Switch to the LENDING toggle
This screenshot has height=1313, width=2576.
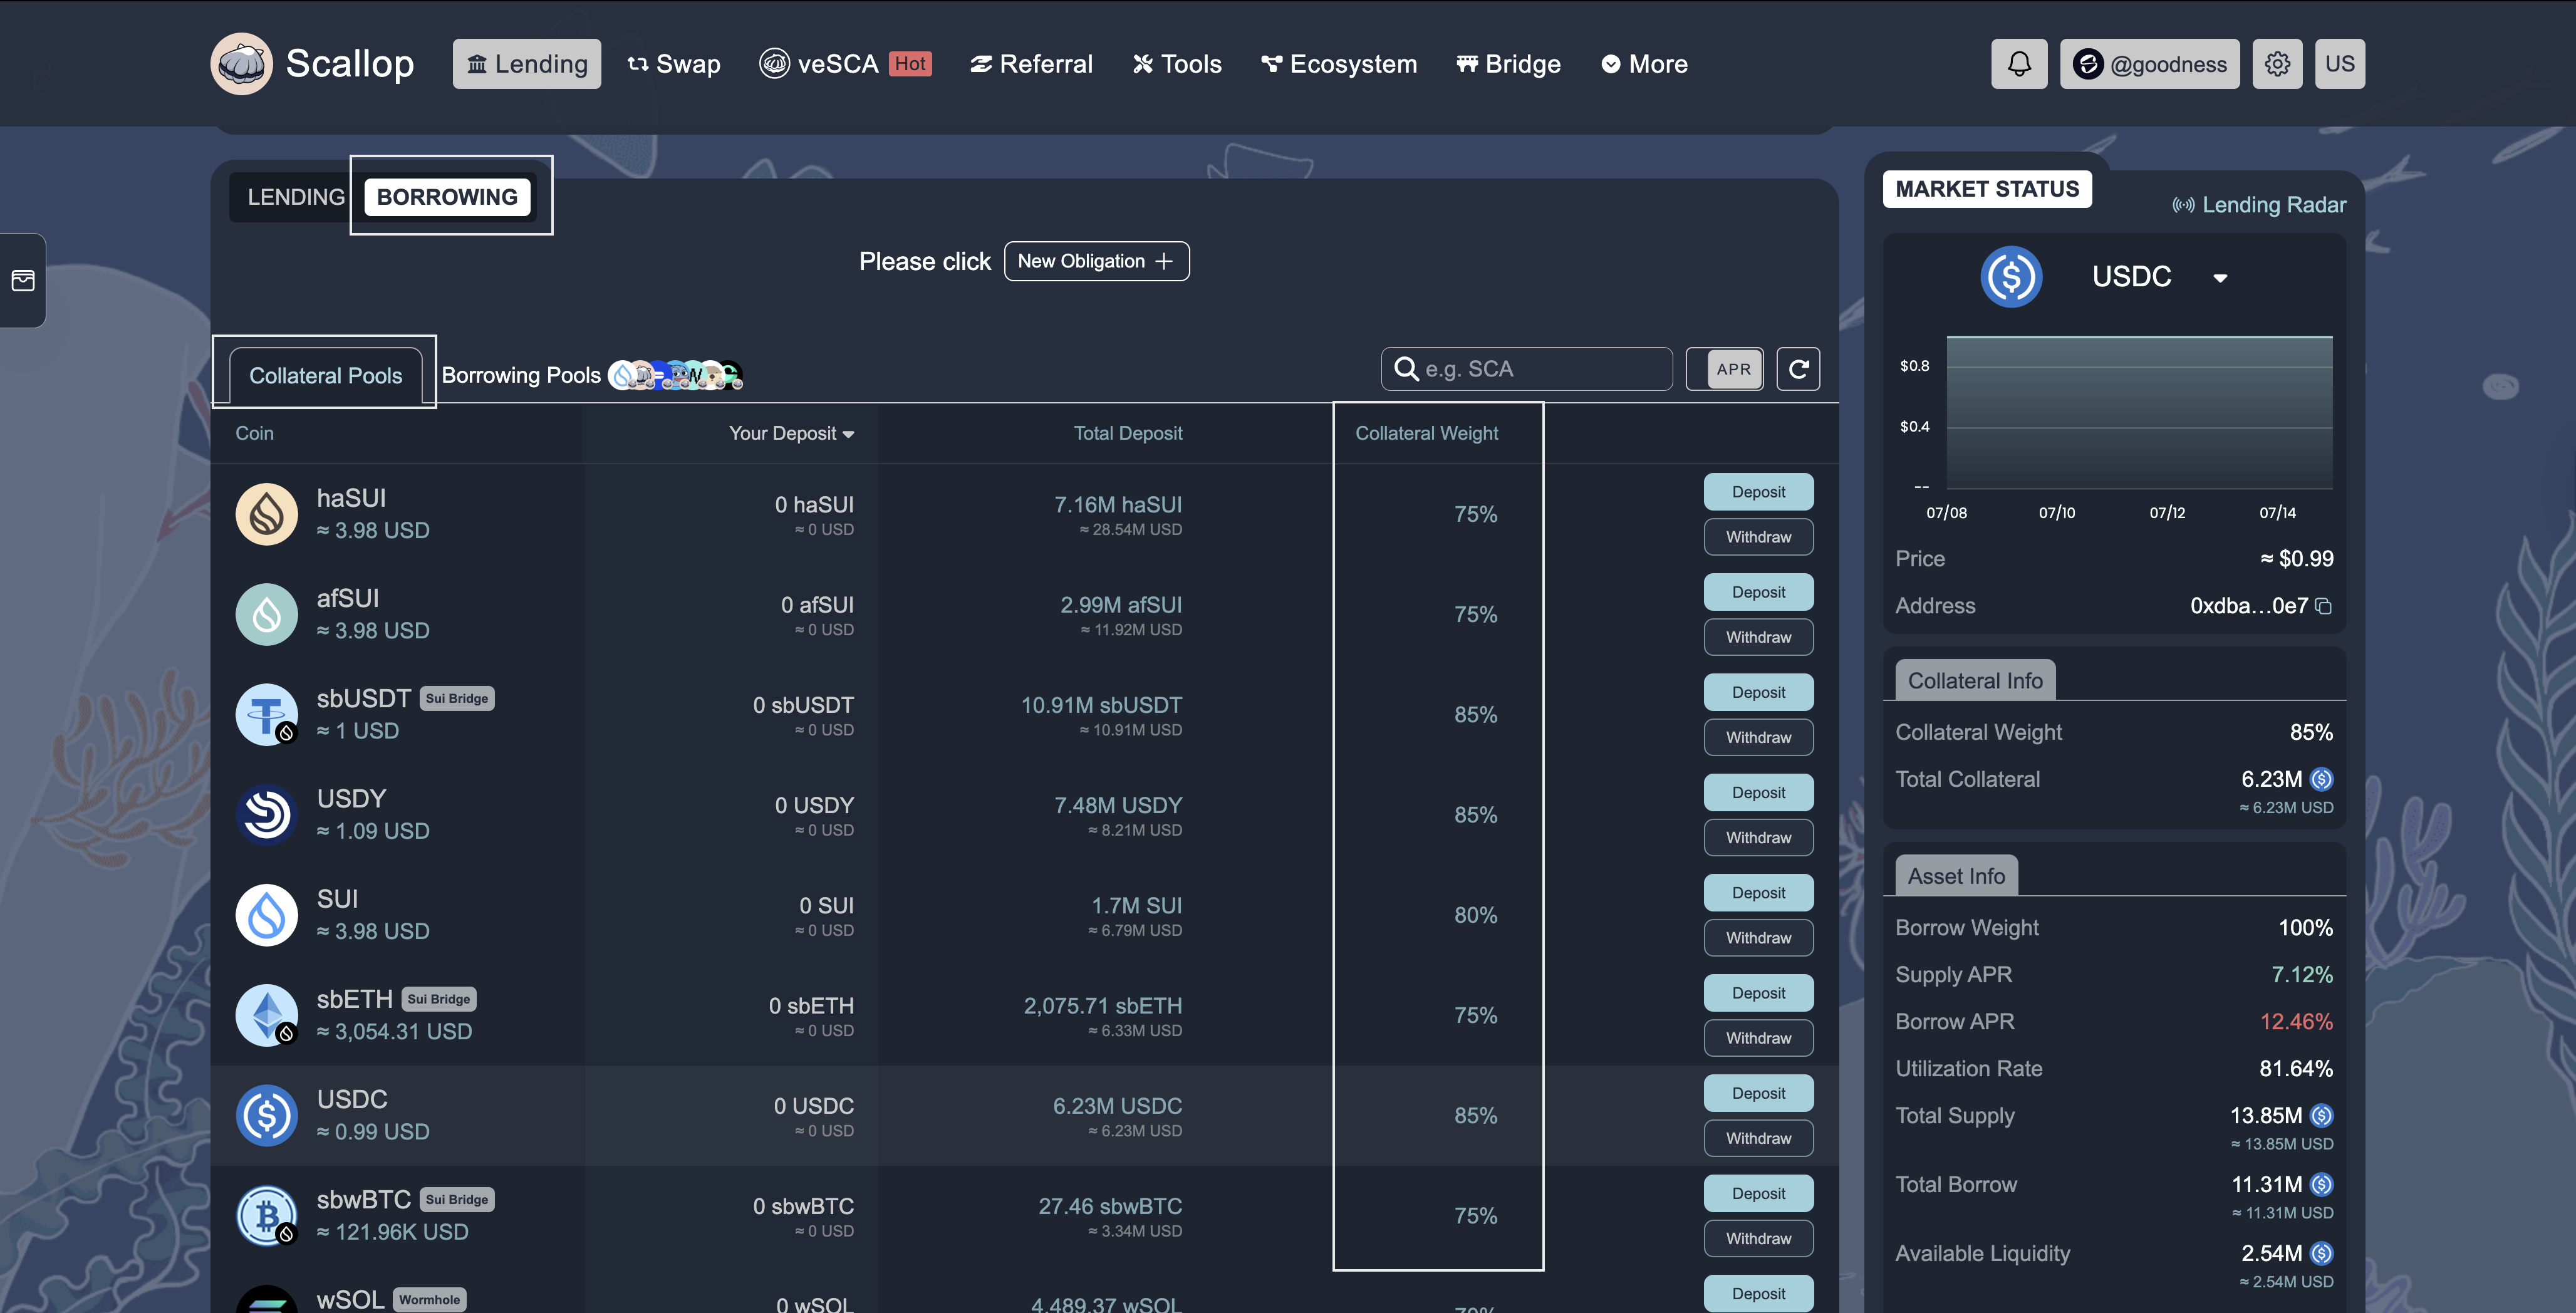pyautogui.click(x=296, y=197)
